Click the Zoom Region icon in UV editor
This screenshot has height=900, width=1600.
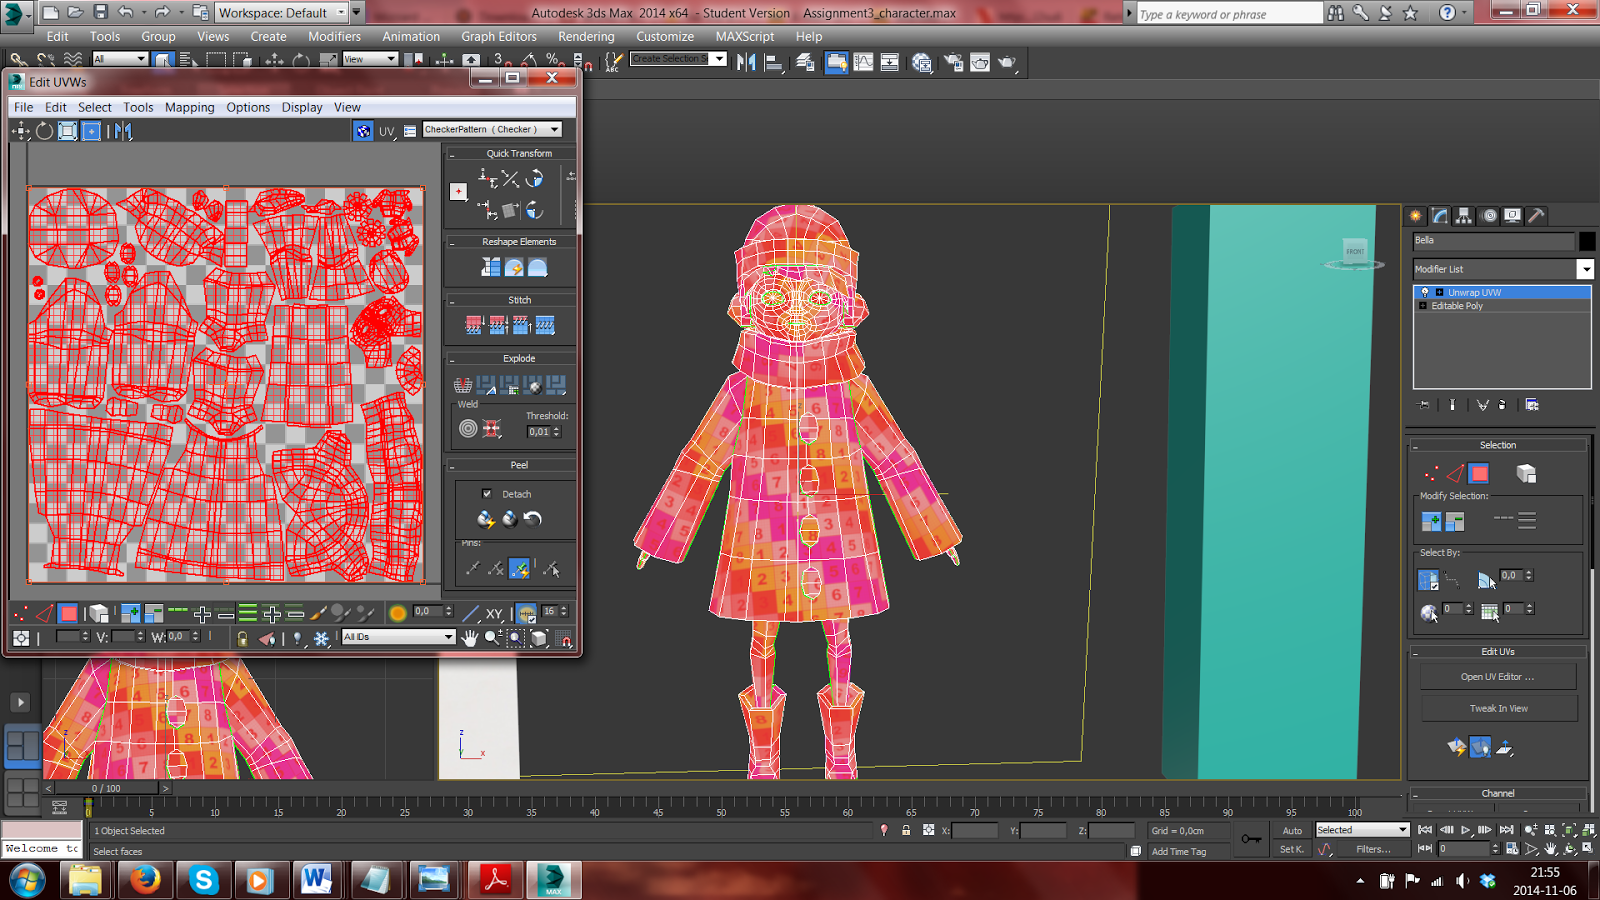coord(516,638)
